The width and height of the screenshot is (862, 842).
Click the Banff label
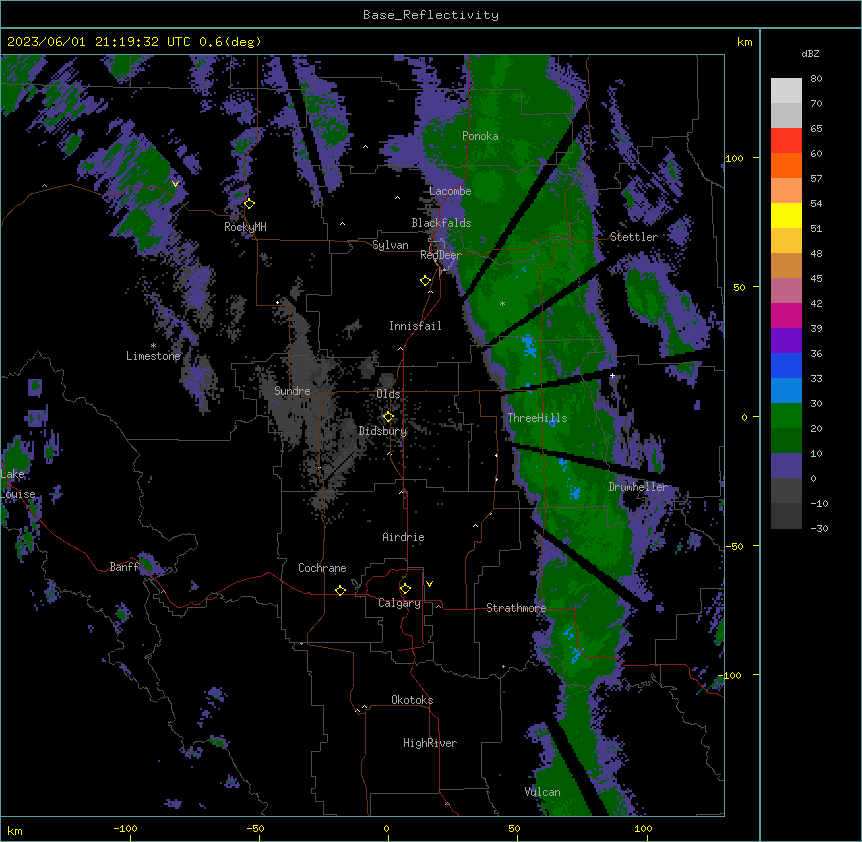[124, 567]
